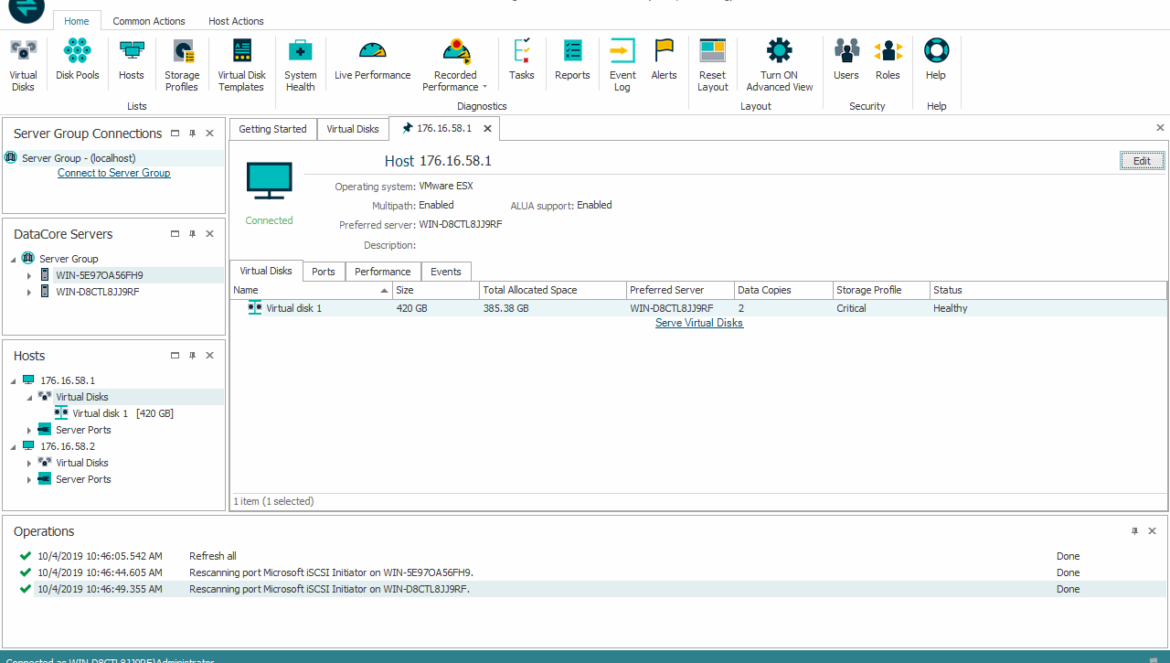Close the Operations panel
This screenshot has width=1170, height=663.
pos(1152,531)
